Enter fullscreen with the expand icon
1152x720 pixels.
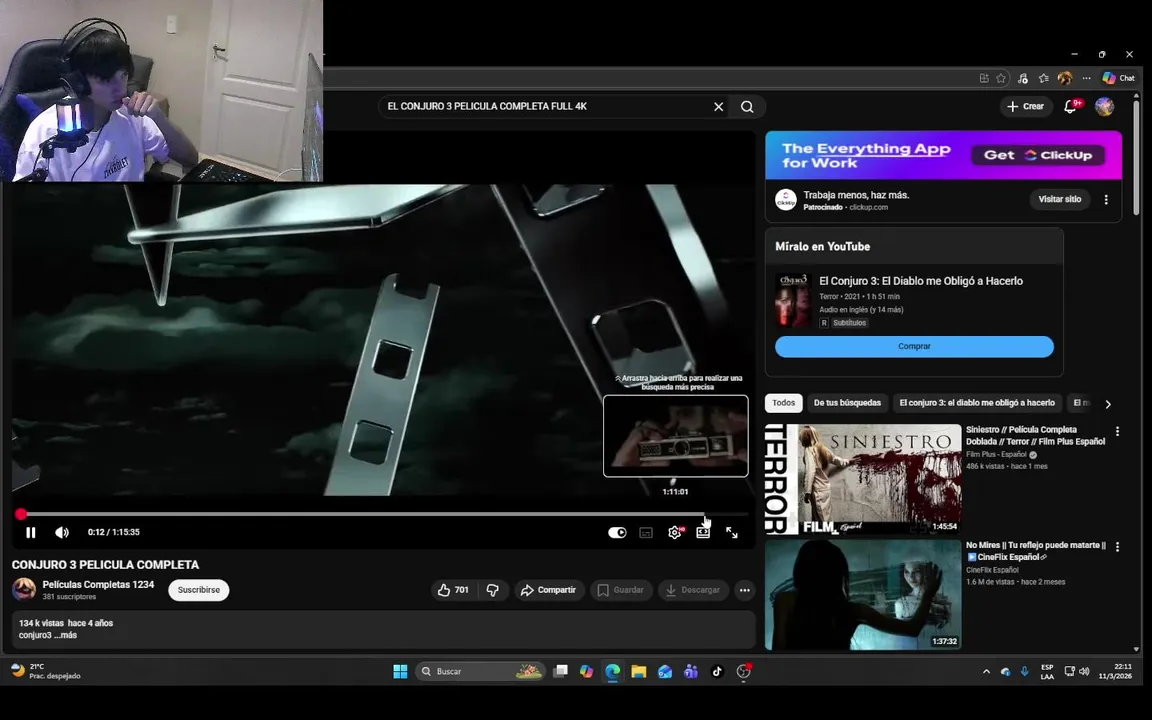point(732,533)
